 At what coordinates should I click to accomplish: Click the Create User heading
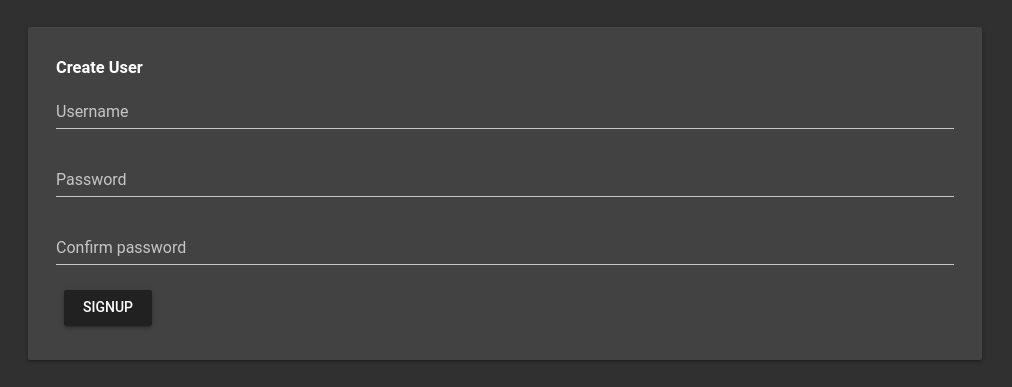point(99,68)
